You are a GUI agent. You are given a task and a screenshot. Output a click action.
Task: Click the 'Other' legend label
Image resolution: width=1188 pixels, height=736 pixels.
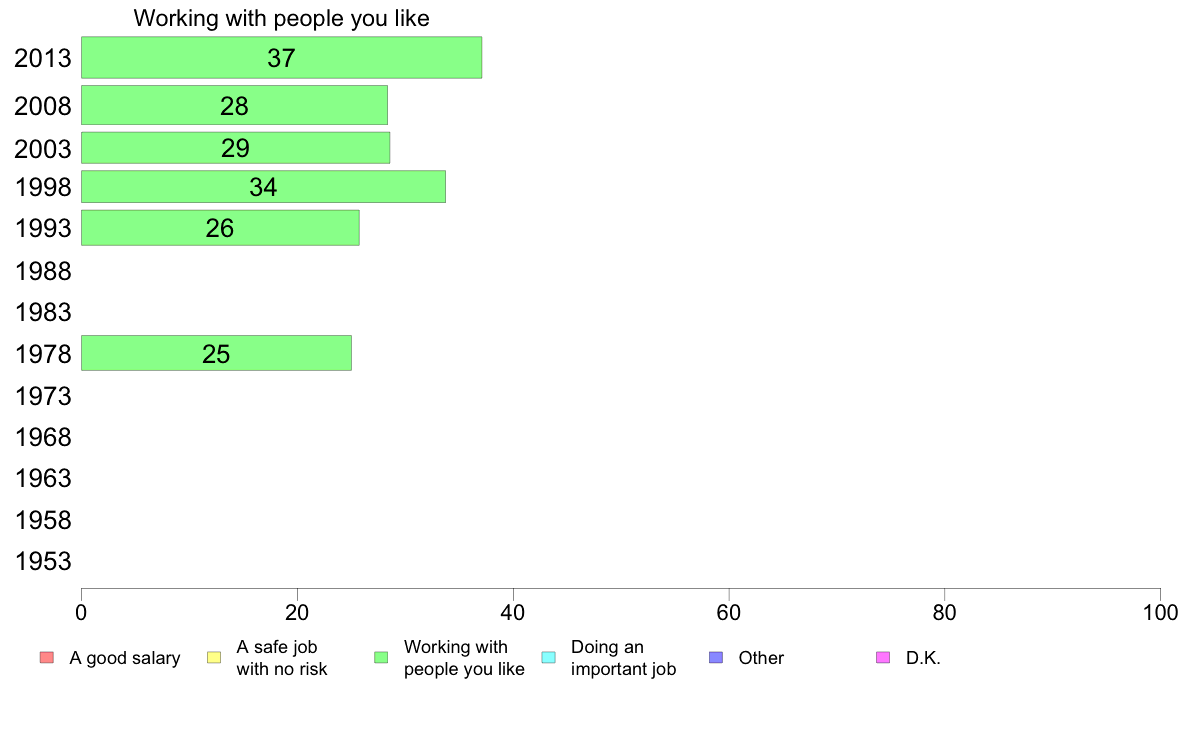(761, 658)
